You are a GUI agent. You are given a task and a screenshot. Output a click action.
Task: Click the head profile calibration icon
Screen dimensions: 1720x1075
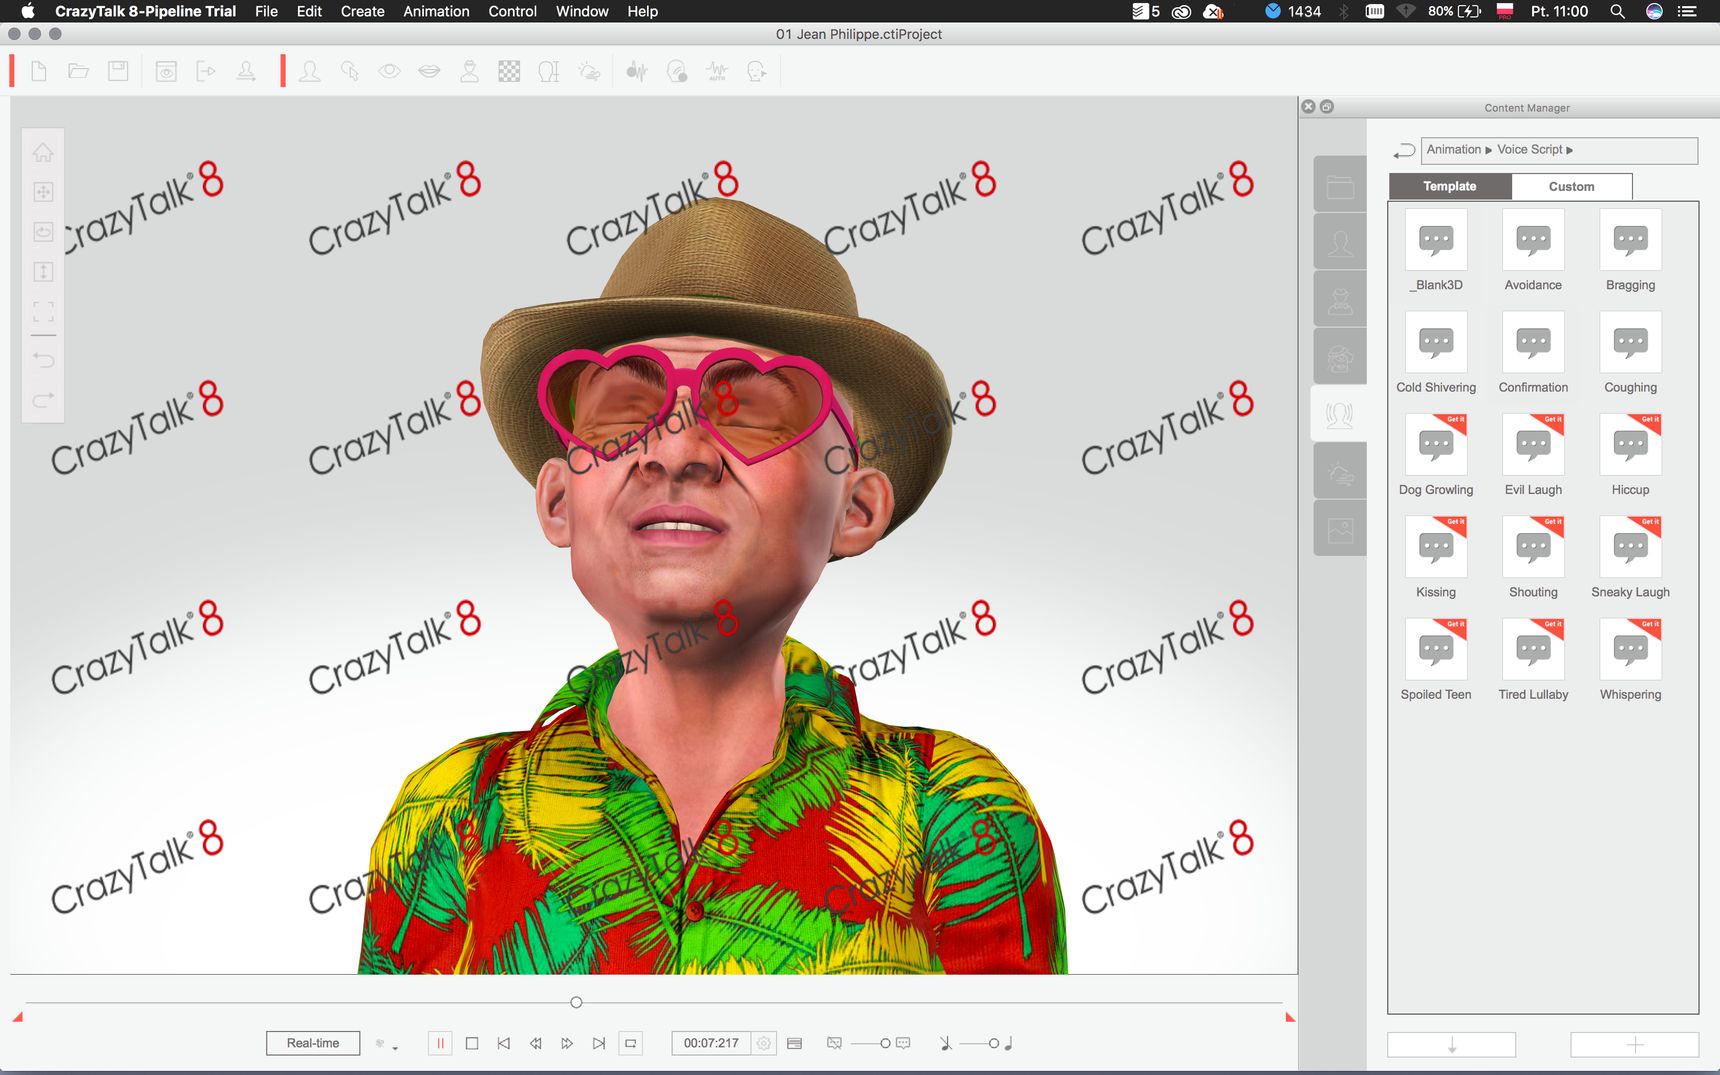click(549, 71)
